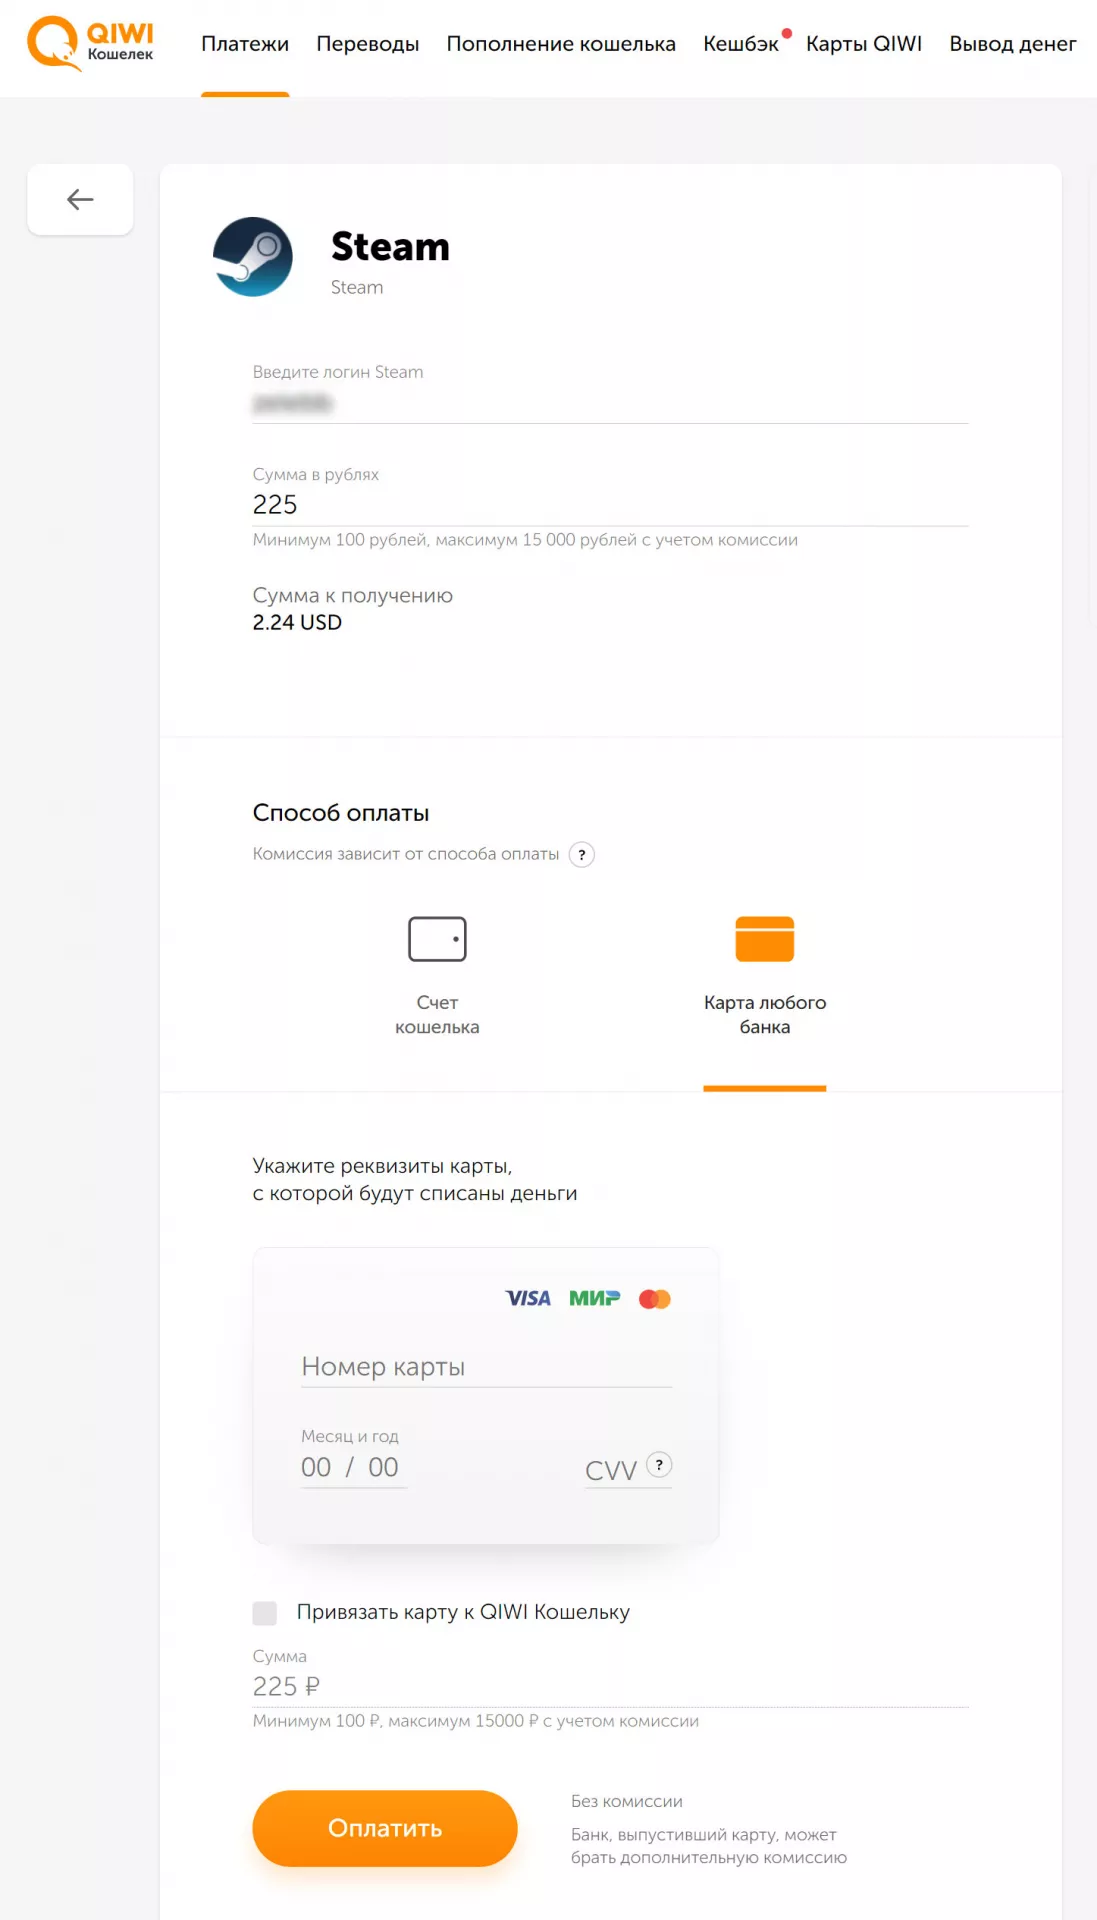The height and width of the screenshot is (1920, 1097).
Task: Focus the Номер карты input field
Action: pyautogui.click(x=487, y=1367)
